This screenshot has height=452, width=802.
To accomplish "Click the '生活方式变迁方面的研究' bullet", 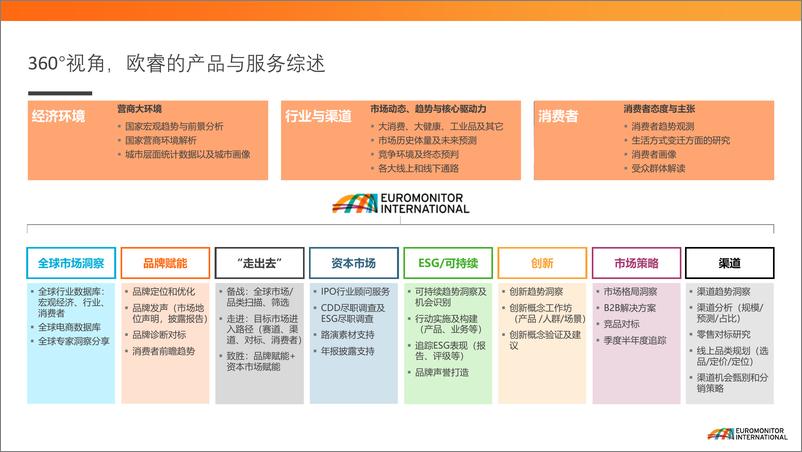I will [x=680, y=140].
